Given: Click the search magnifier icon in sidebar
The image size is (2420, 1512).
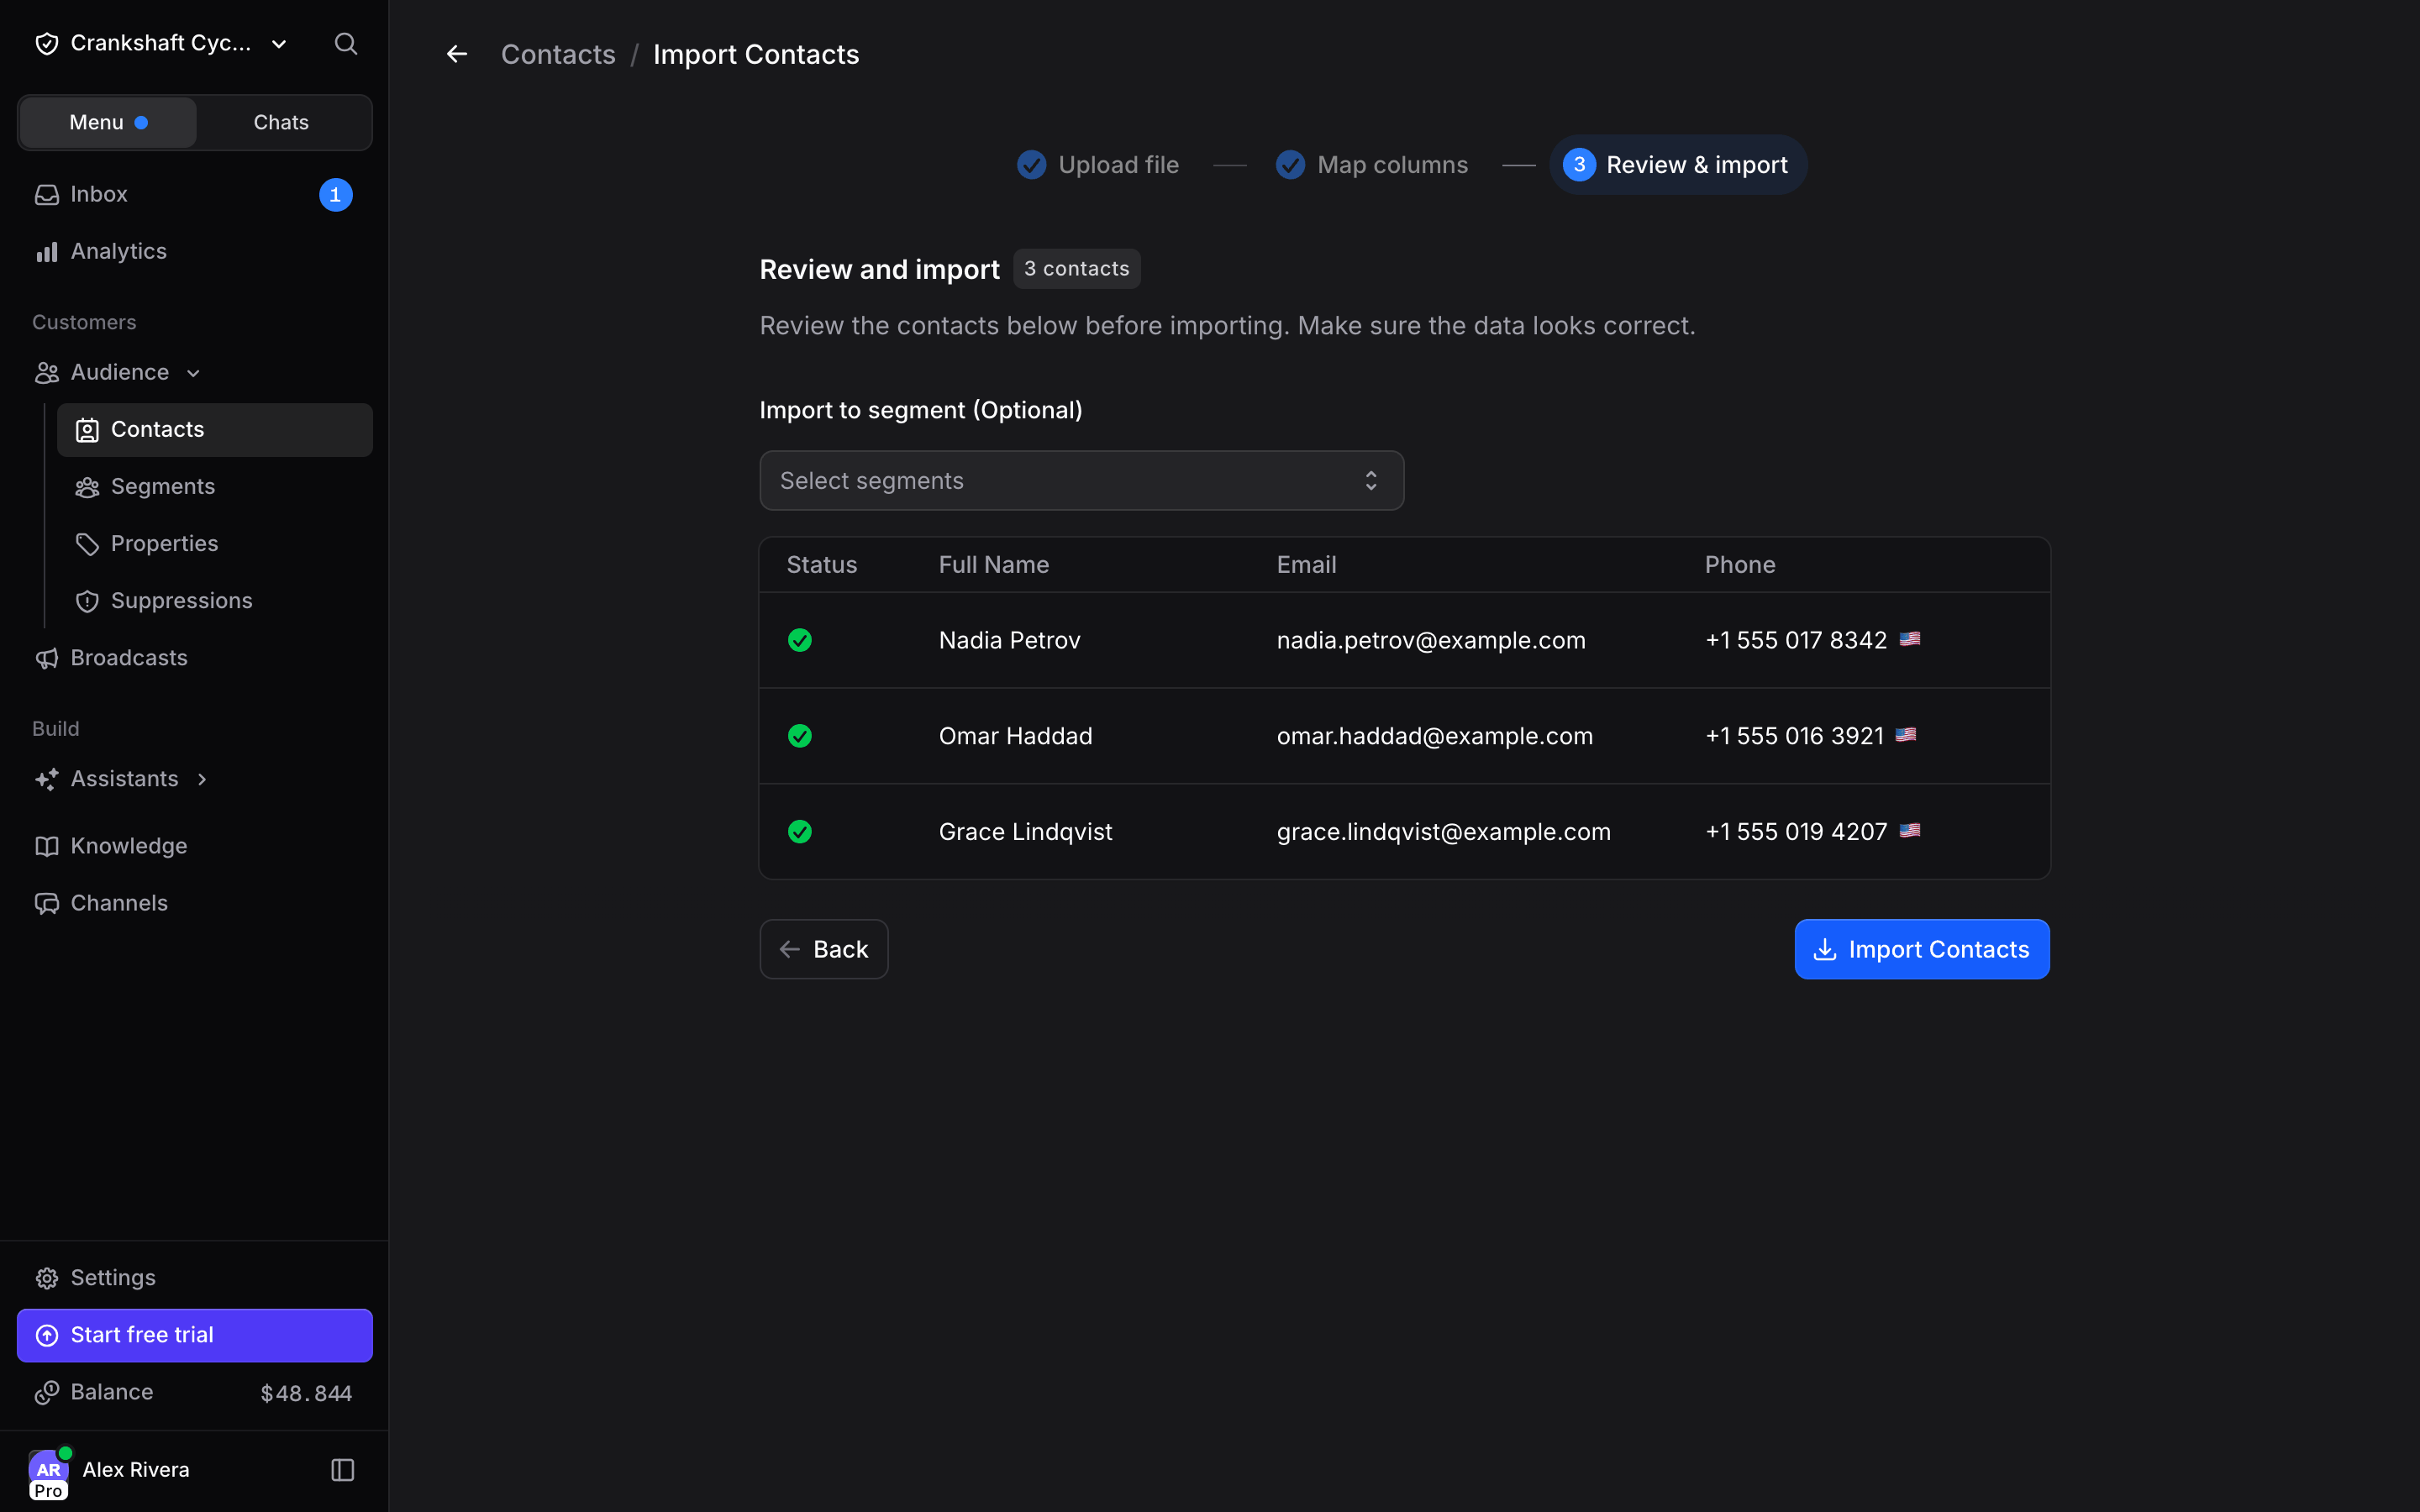Looking at the screenshot, I should [346, 43].
